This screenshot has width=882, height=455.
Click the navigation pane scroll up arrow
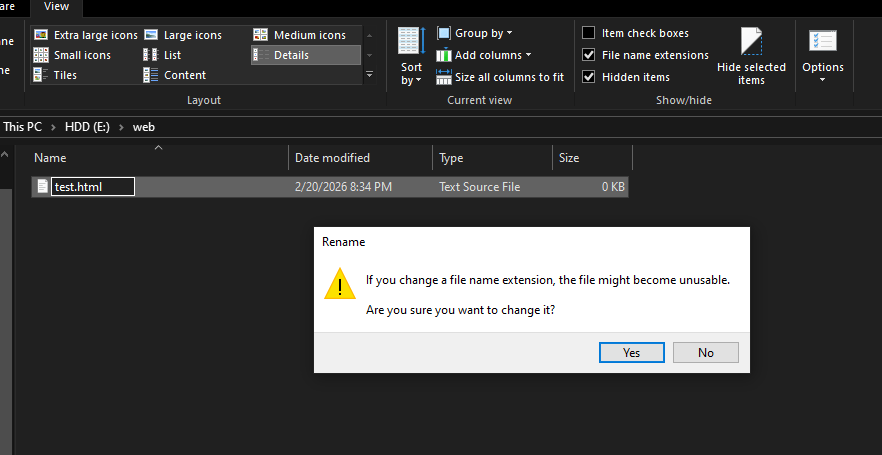click(4, 154)
